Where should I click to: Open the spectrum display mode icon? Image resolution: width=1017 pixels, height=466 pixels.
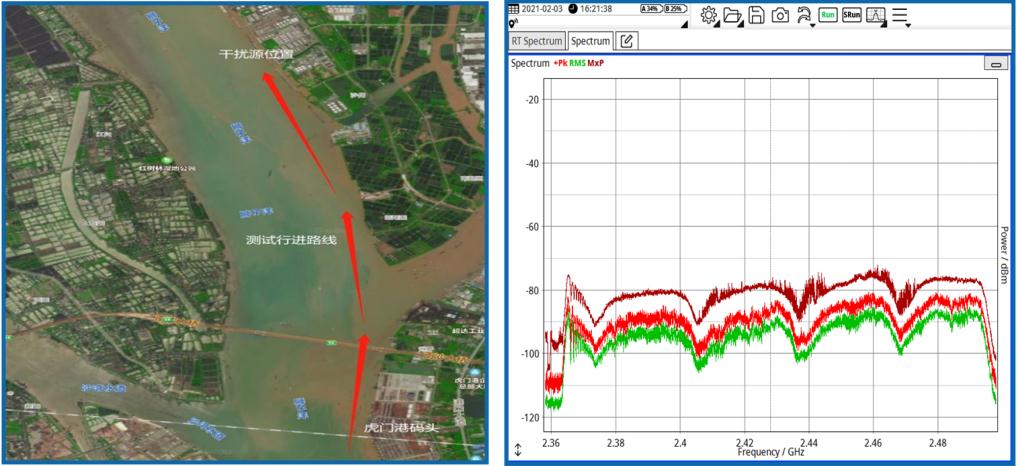(876, 15)
